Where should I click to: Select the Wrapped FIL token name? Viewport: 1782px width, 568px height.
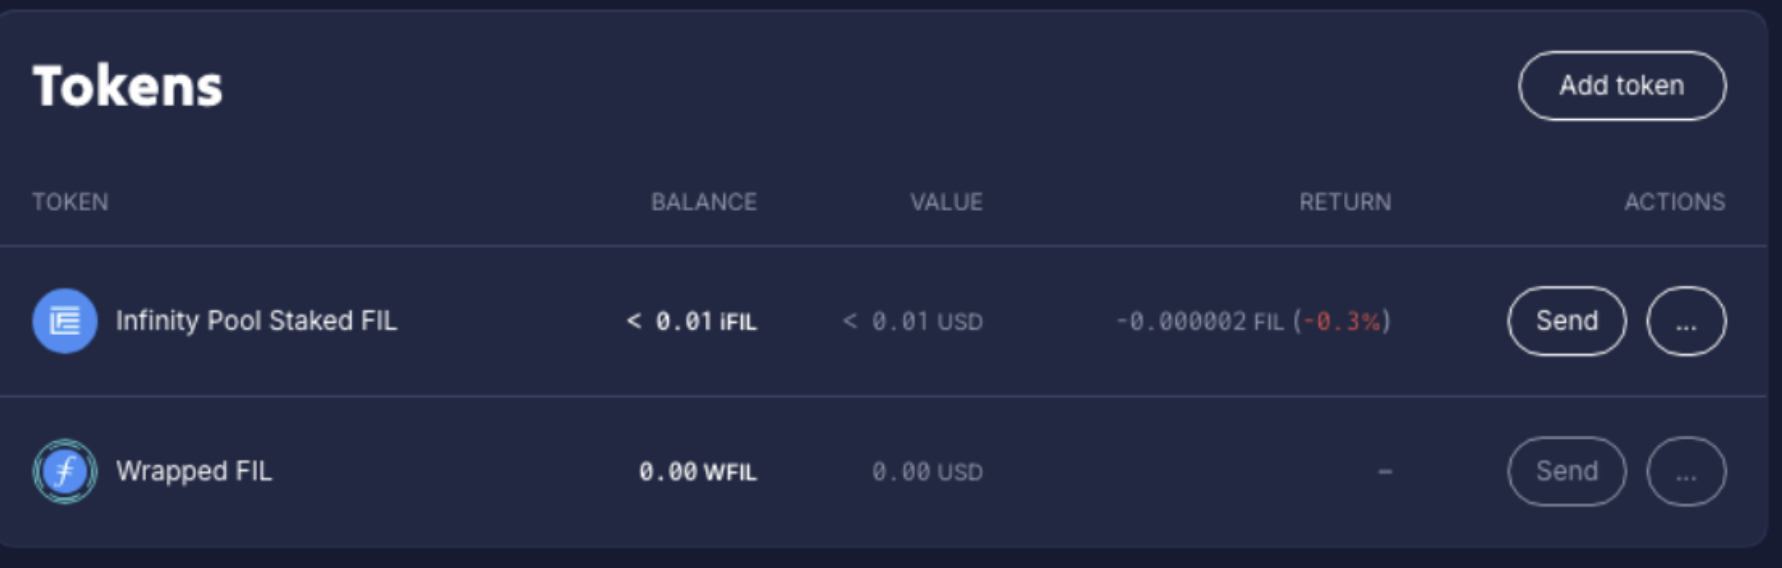click(194, 471)
